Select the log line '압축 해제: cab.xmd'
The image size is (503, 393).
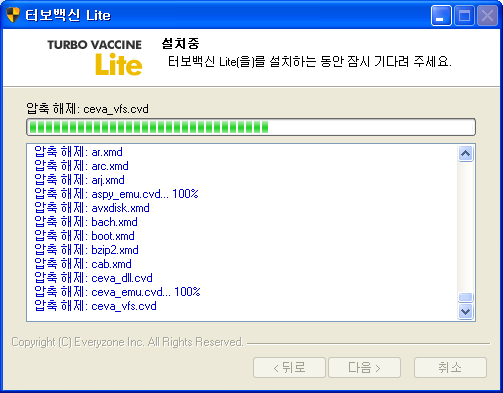pos(83,264)
